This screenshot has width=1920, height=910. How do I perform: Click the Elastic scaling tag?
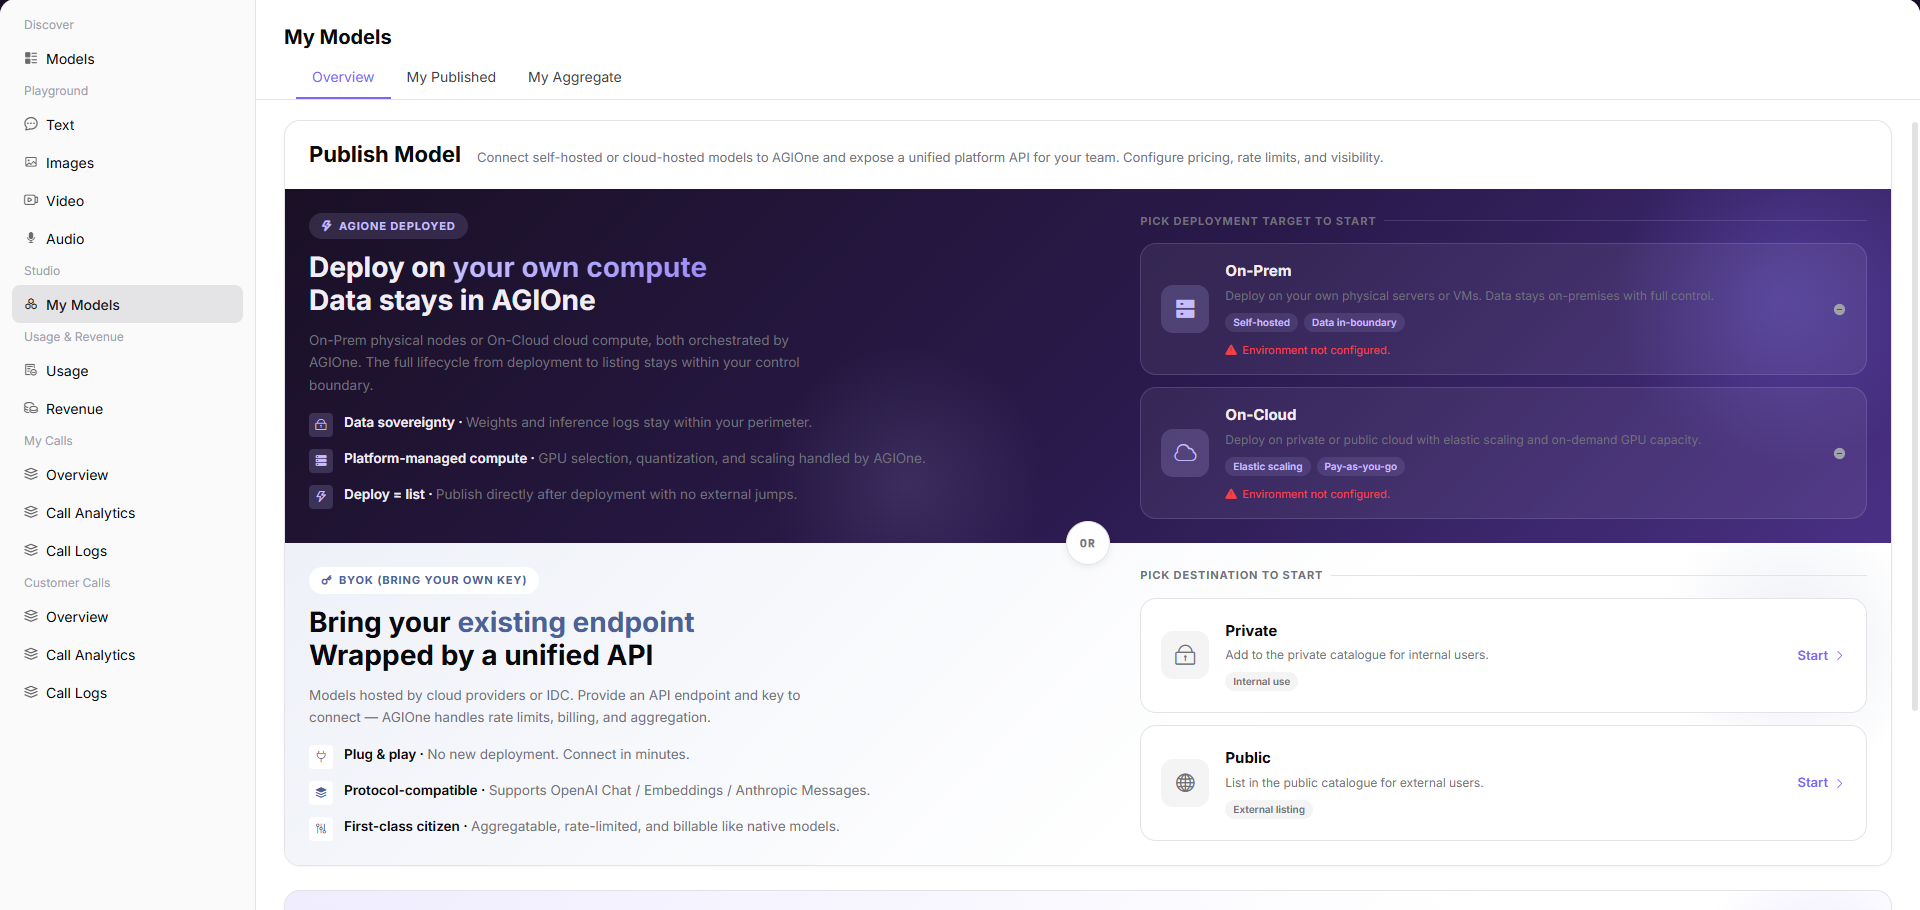1267,466
